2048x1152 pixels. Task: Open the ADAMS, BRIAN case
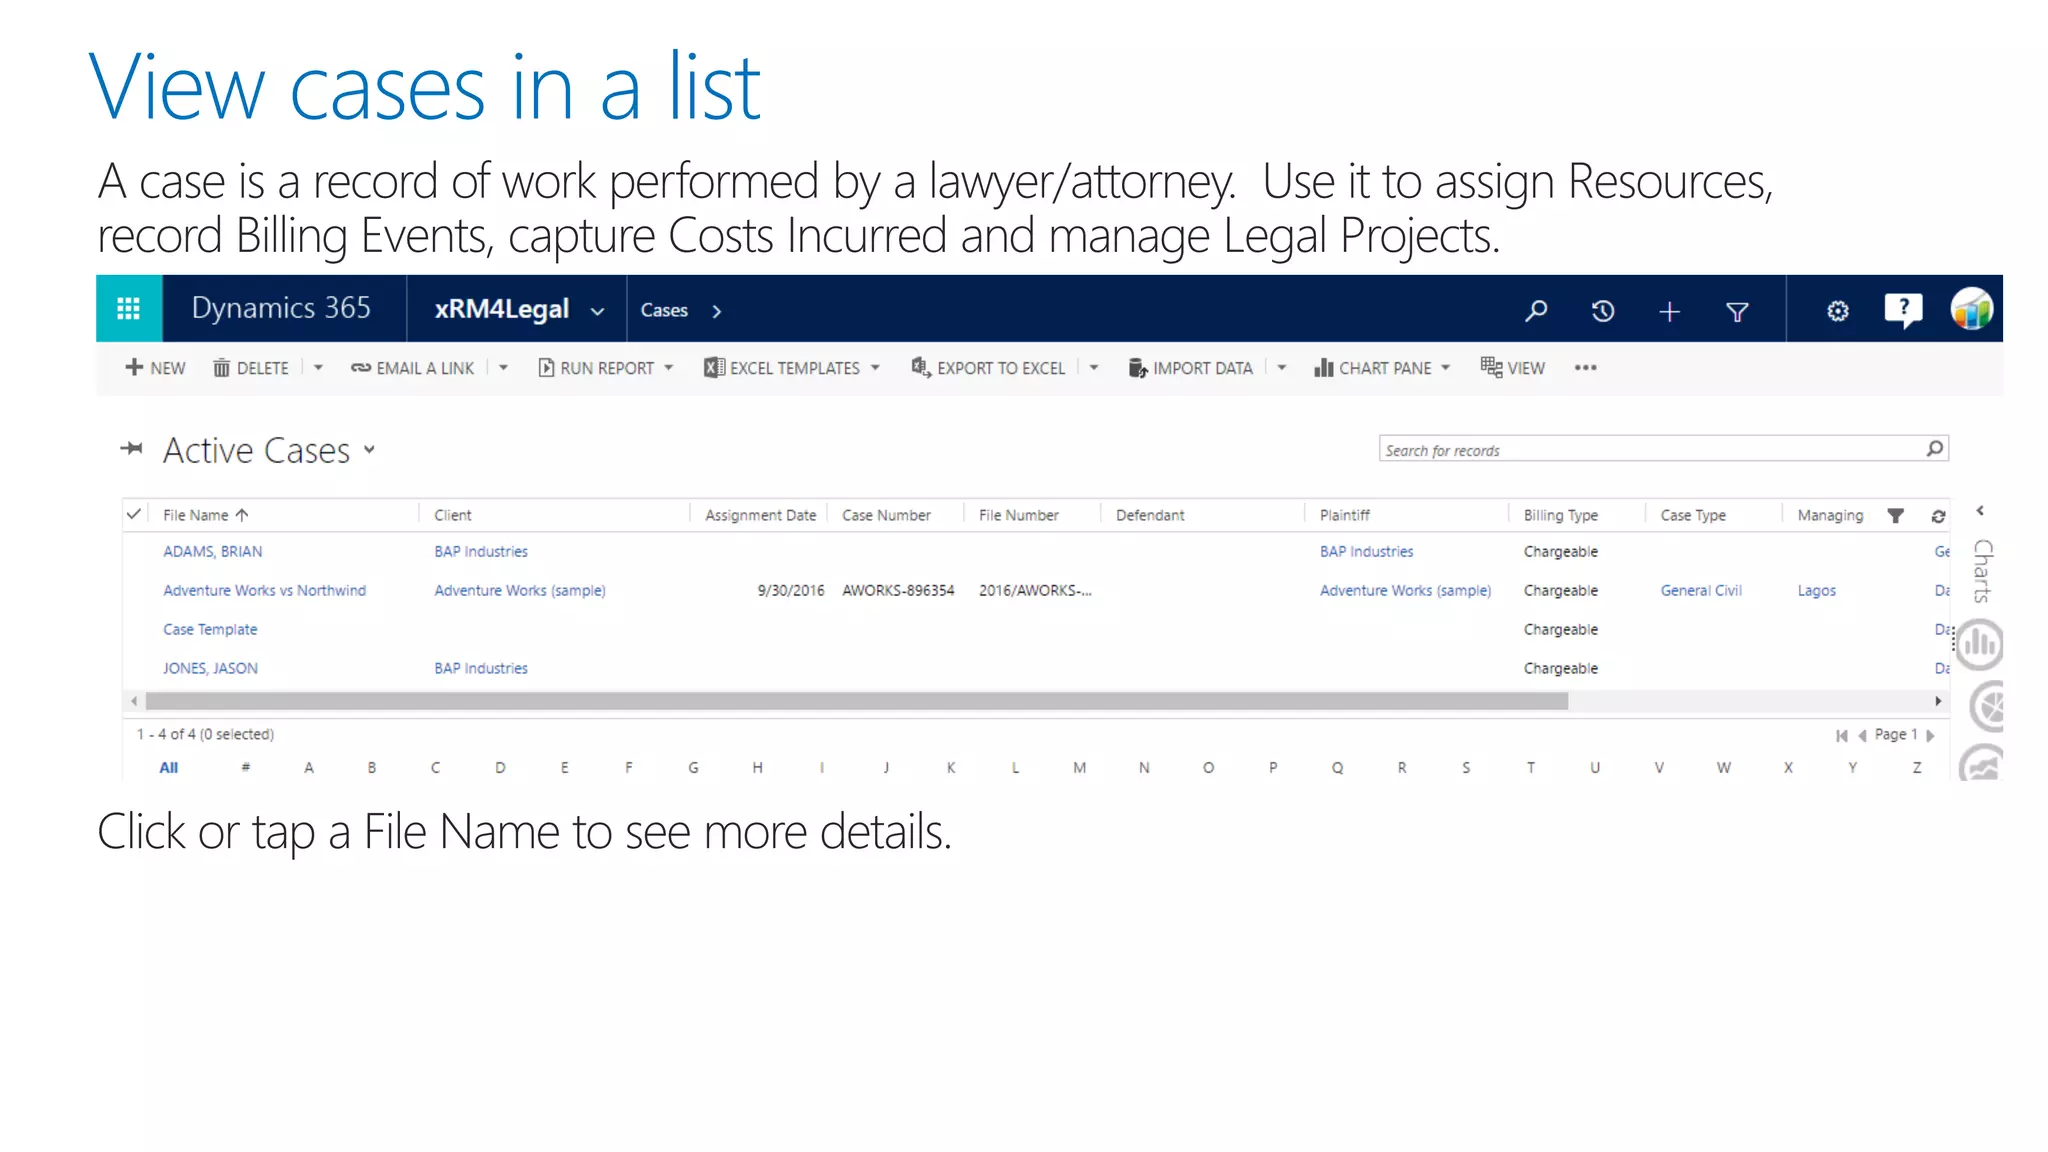(213, 552)
